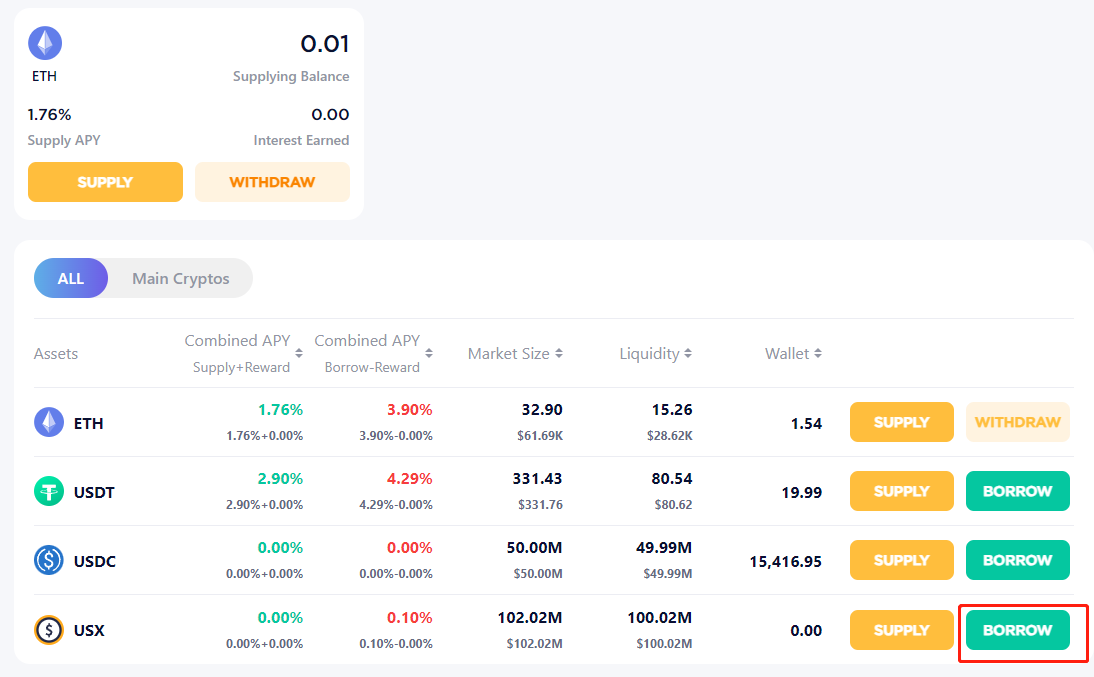This screenshot has height=677, width=1094.
Task: Click the USDT Tether icon
Action: click(49, 491)
